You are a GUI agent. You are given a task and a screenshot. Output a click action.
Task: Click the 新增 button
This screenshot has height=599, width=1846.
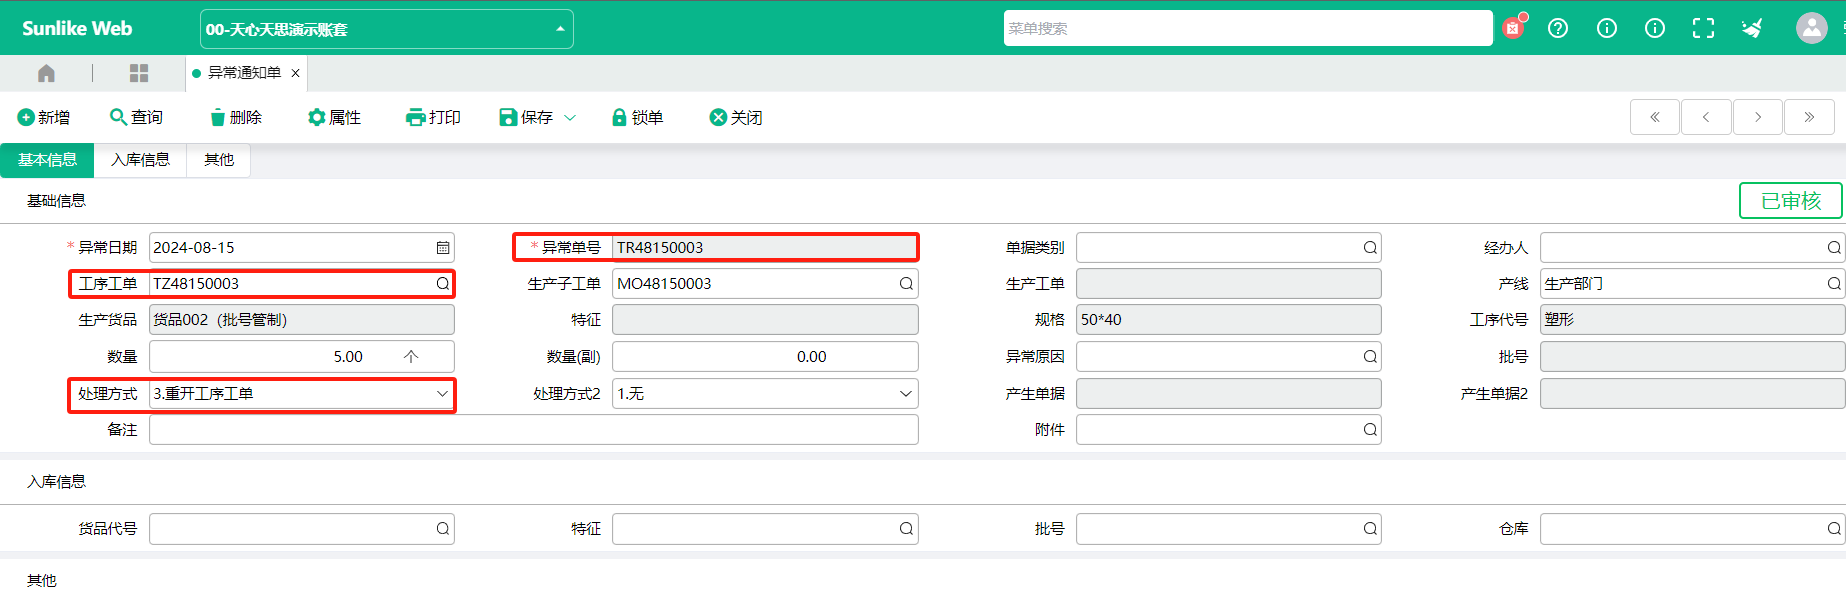pyautogui.click(x=44, y=118)
